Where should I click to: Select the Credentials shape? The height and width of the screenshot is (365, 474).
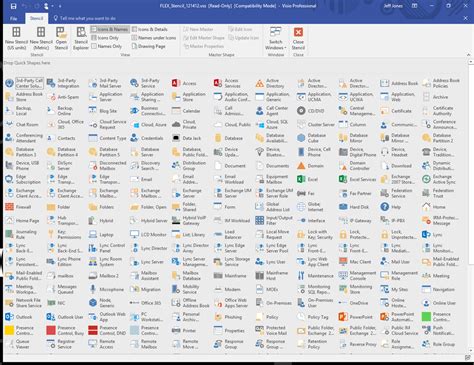click(147, 138)
